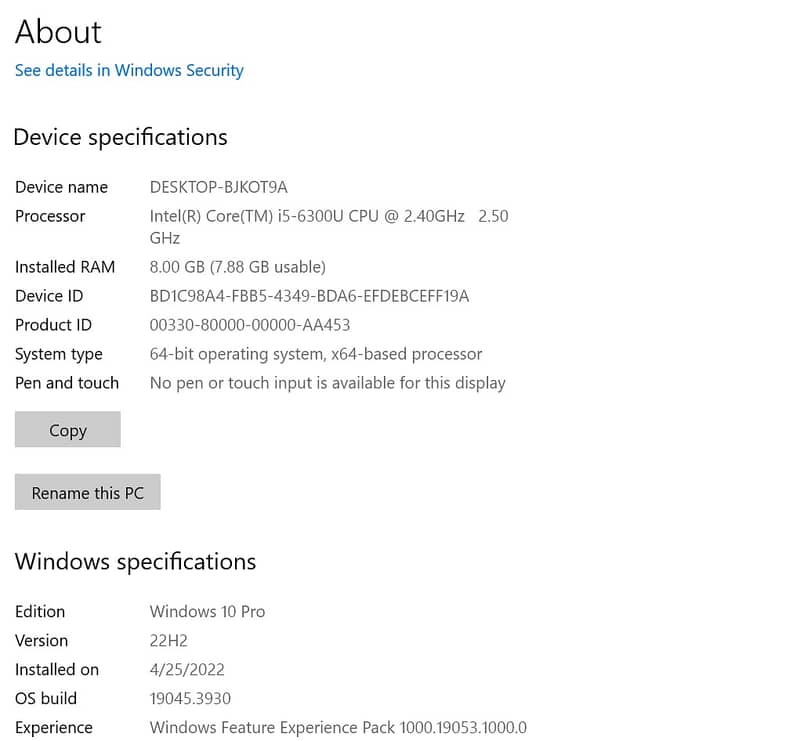Image resolution: width=800 pixels, height=741 pixels.
Task: Click the OS build number 19045.3930
Action: (190, 698)
